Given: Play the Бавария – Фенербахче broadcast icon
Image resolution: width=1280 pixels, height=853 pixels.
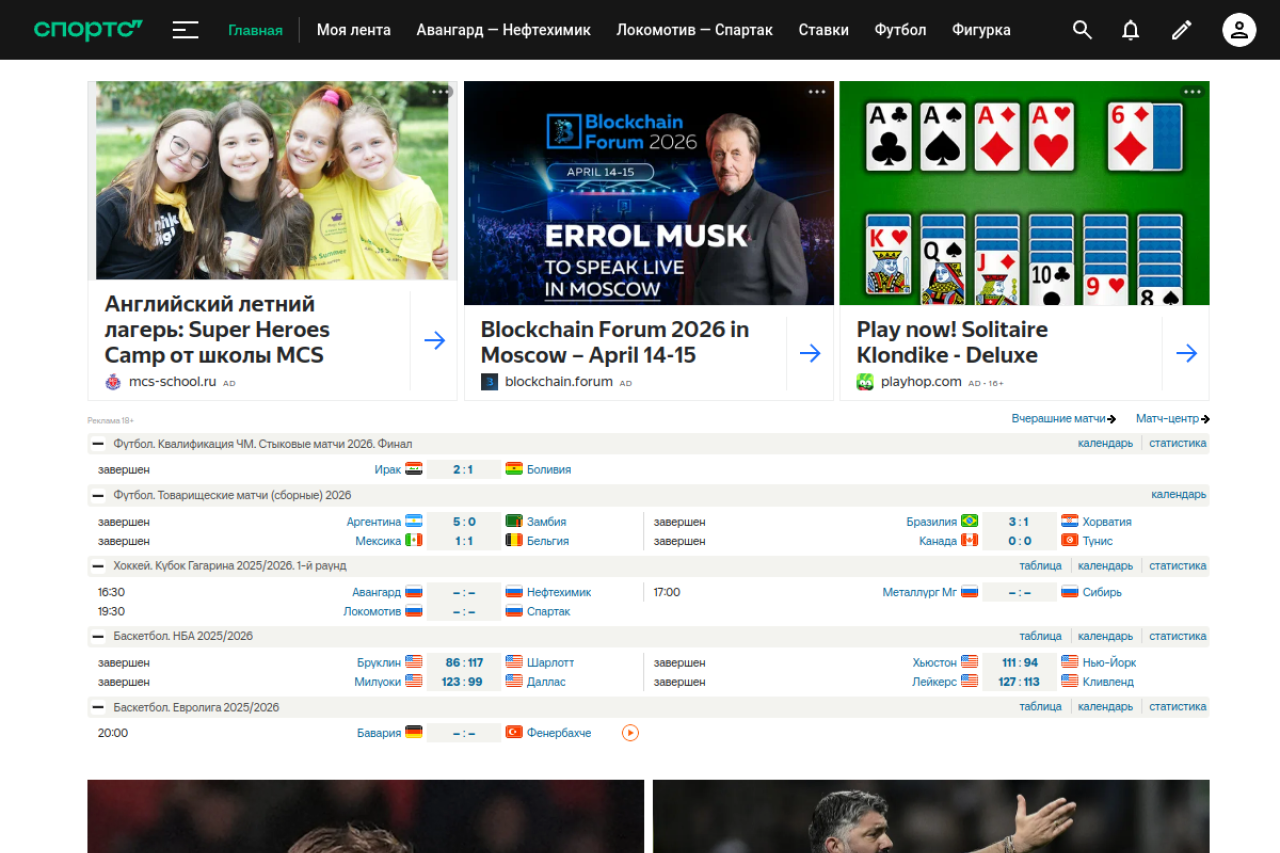Looking at the screenshot, I should [x=630, y=733].
